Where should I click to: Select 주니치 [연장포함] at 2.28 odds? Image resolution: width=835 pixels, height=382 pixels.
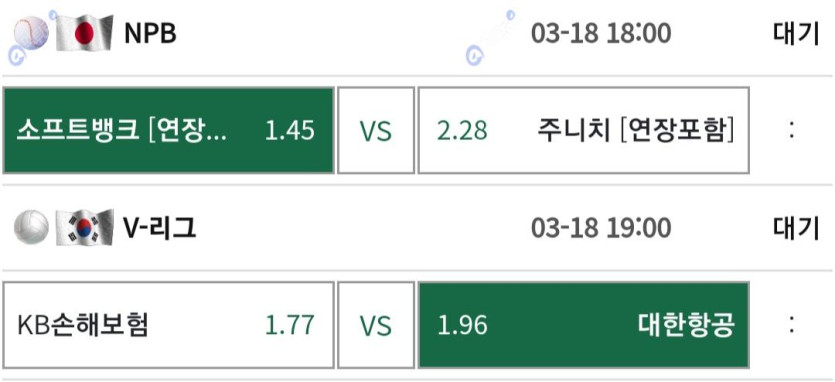584,131
